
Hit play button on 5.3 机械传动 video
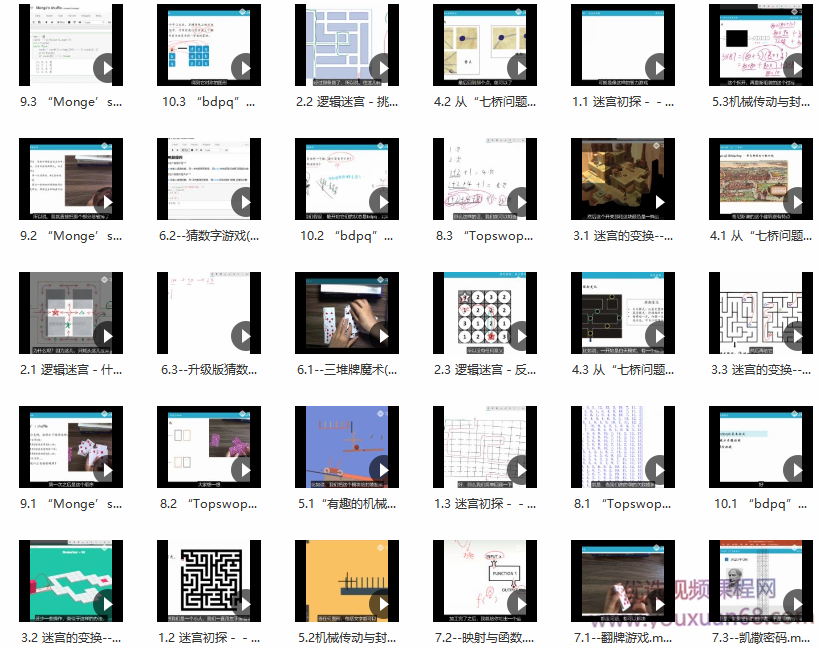pos(797,68)
